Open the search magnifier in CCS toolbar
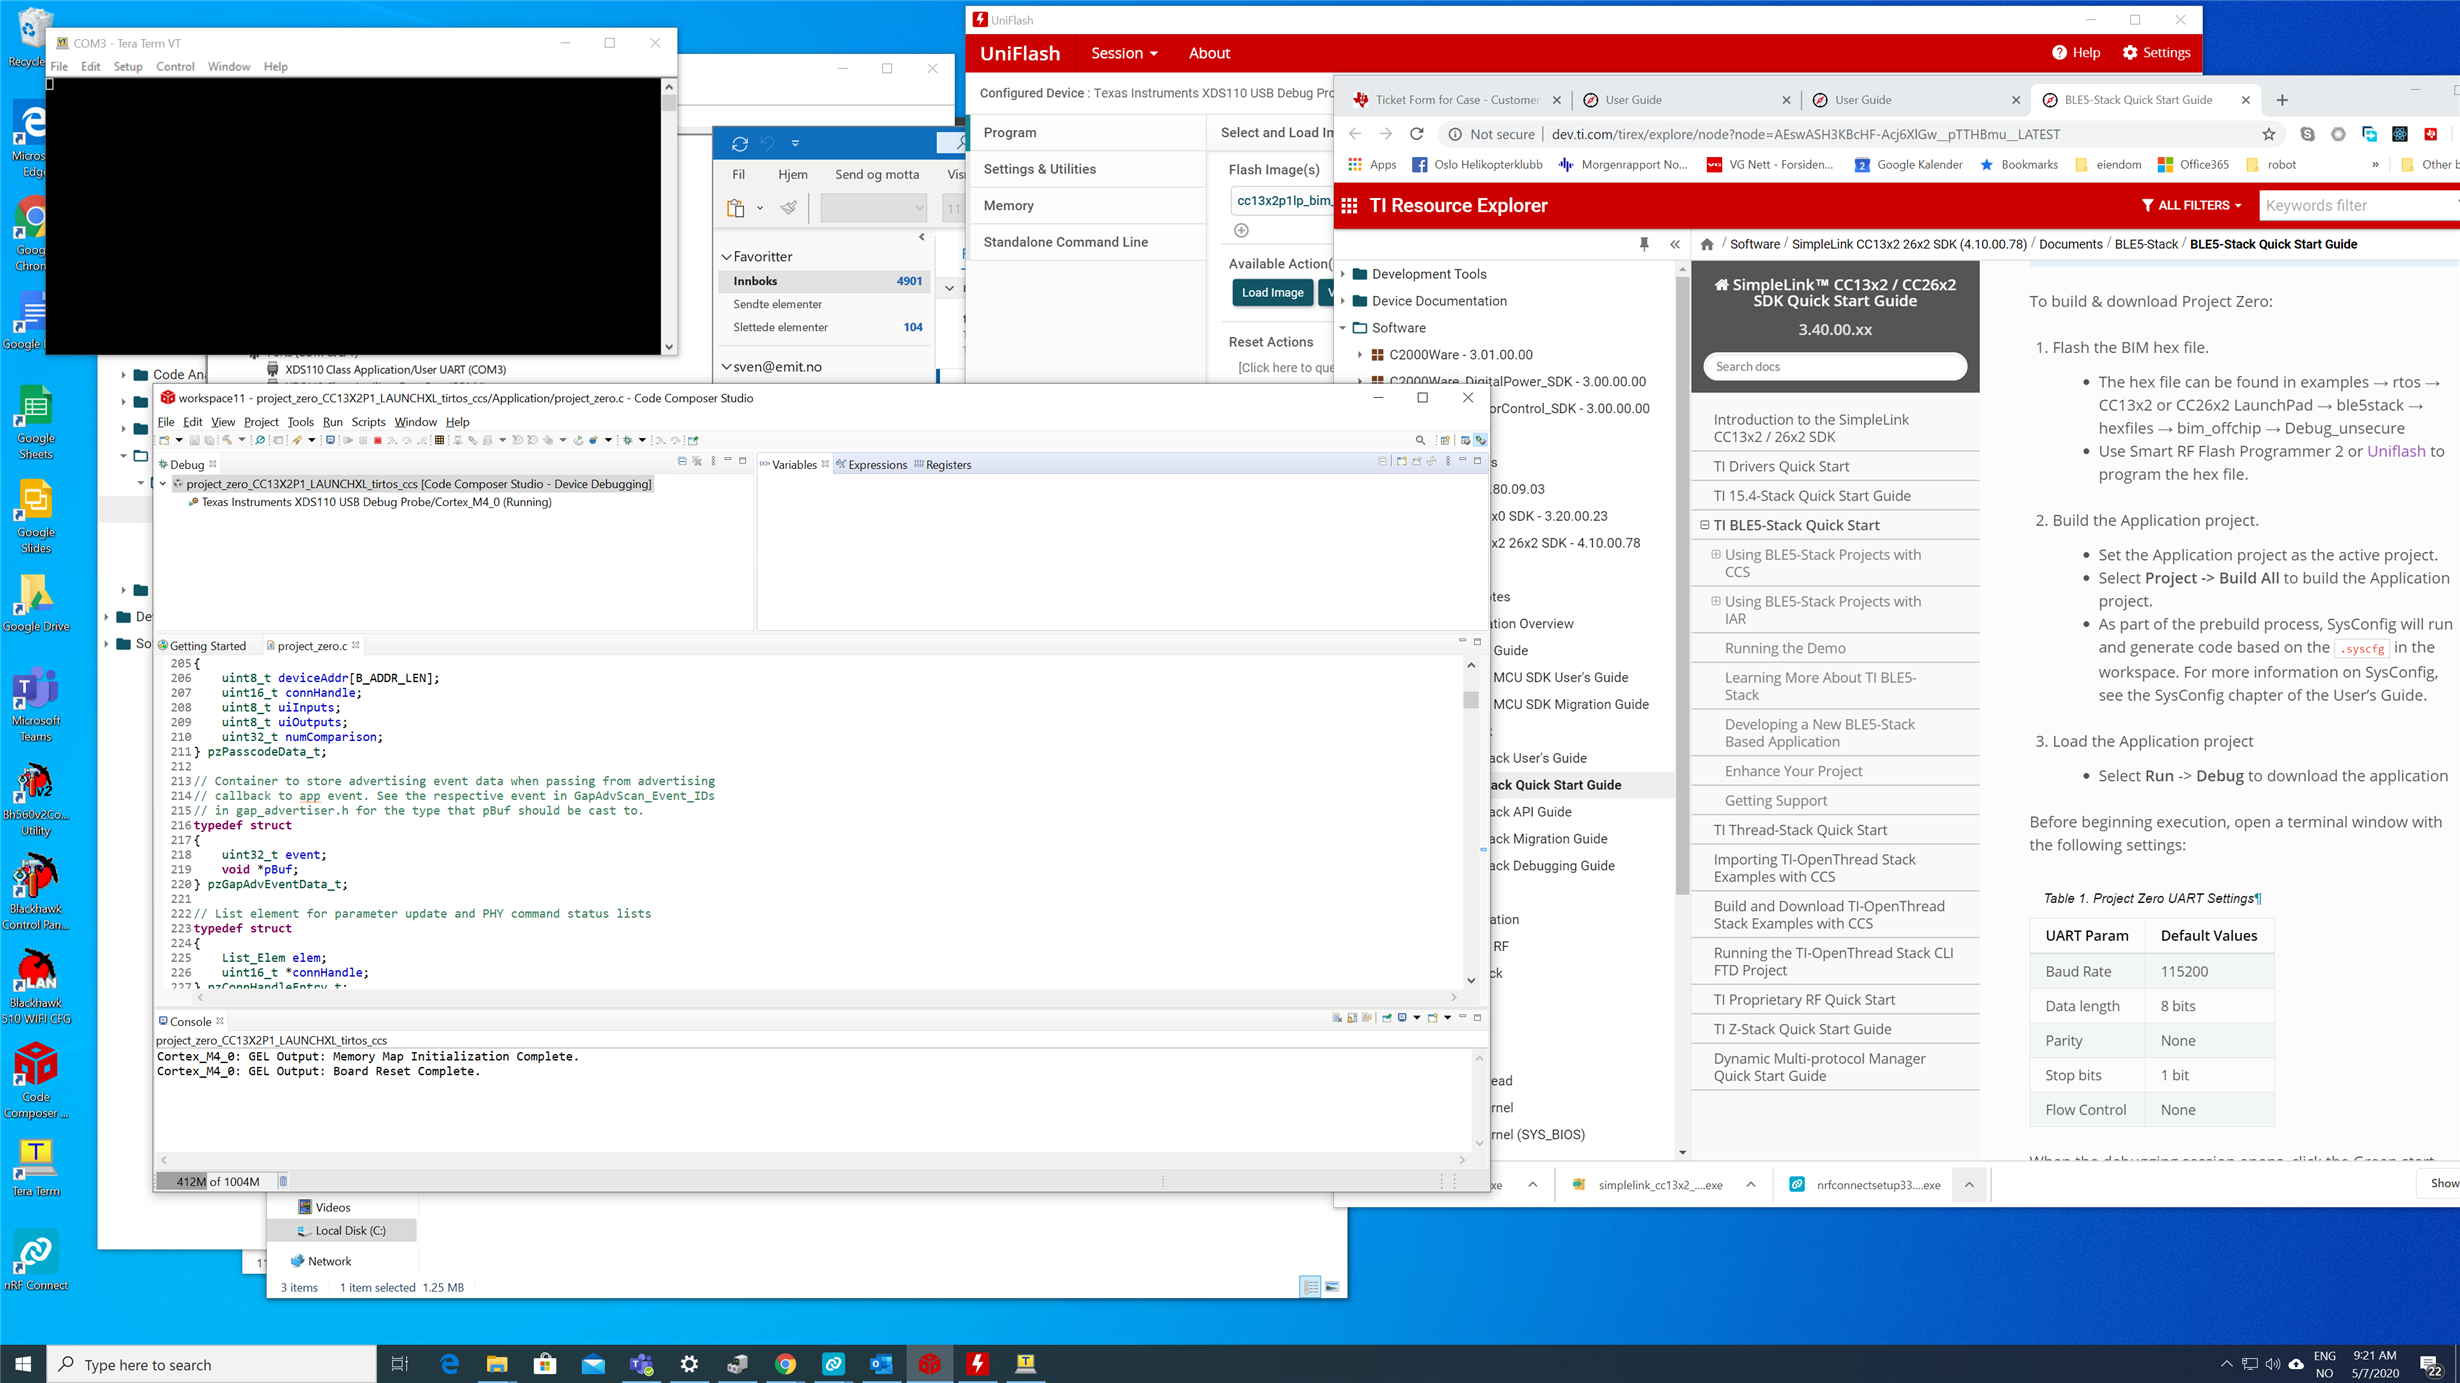The image size is (2460, 1383). (x=1420, y=440)
